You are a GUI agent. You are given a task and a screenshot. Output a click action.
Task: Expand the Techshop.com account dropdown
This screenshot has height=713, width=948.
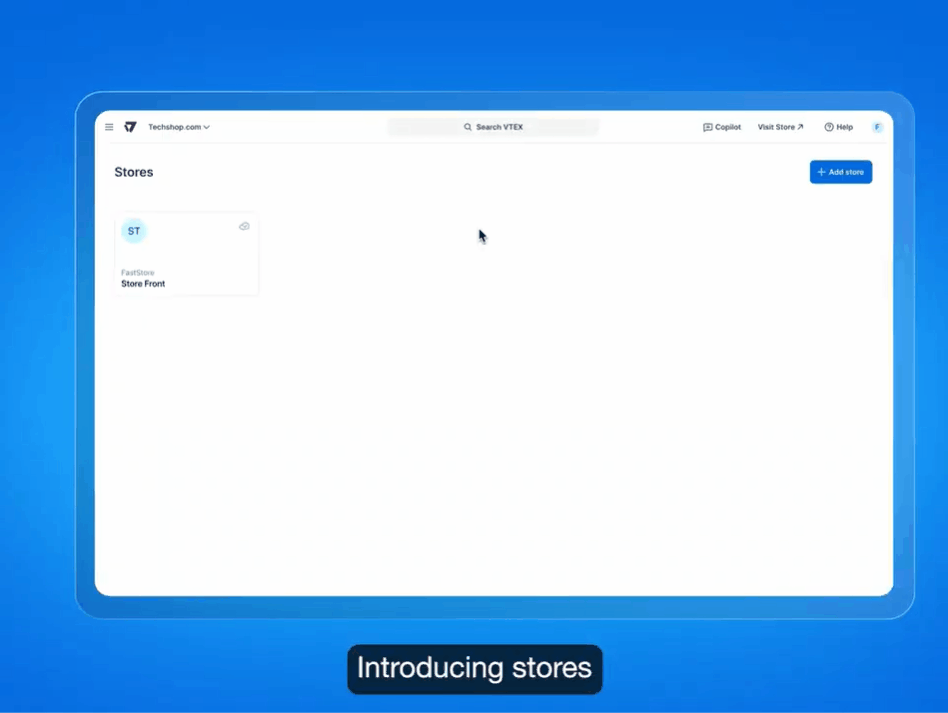tap(179, 127)
